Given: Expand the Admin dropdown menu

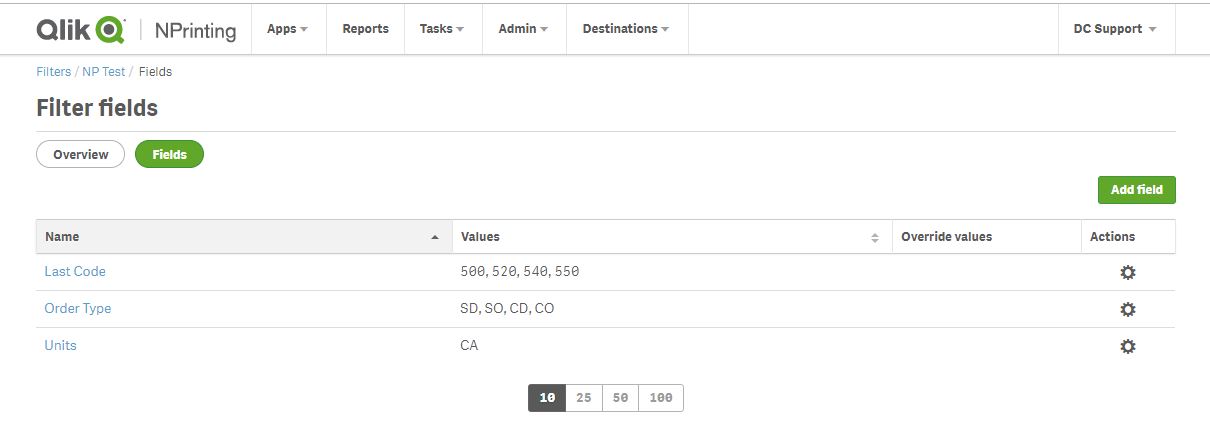Looking at the screenshot, I should (523, 29).
